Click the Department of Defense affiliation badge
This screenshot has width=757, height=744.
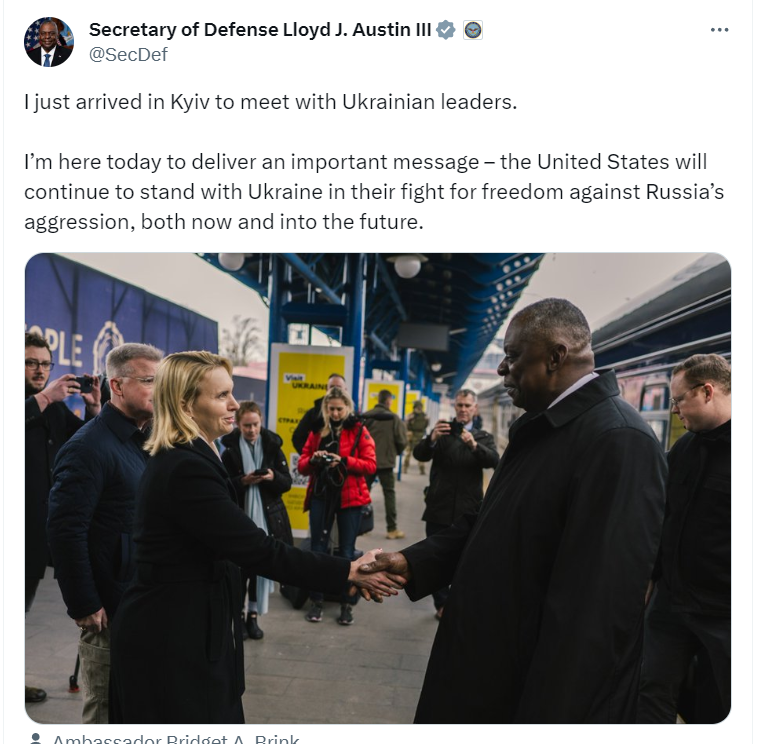[x=473, y=30]
